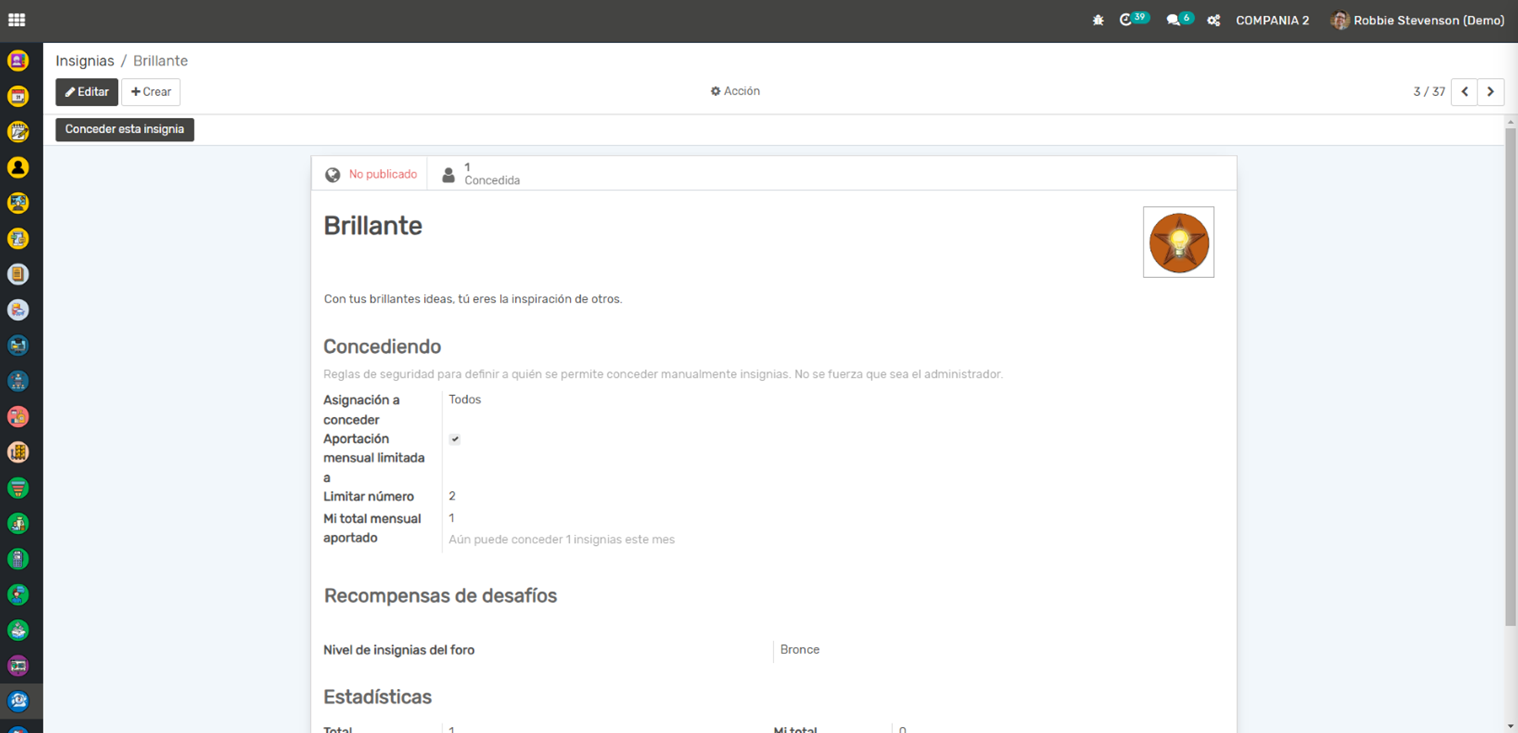Click the gears icon in top bar
1518x733 pixels.
tap(1213, 20)
